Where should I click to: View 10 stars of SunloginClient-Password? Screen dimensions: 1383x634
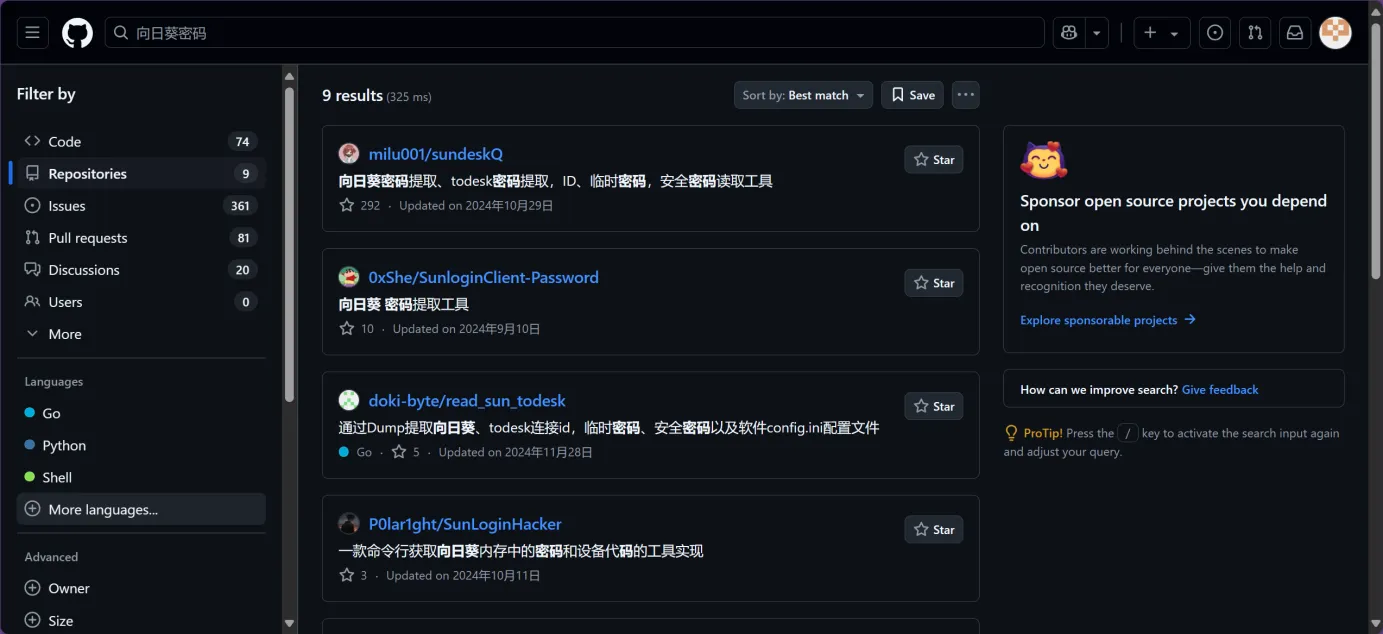click(357, 328)
